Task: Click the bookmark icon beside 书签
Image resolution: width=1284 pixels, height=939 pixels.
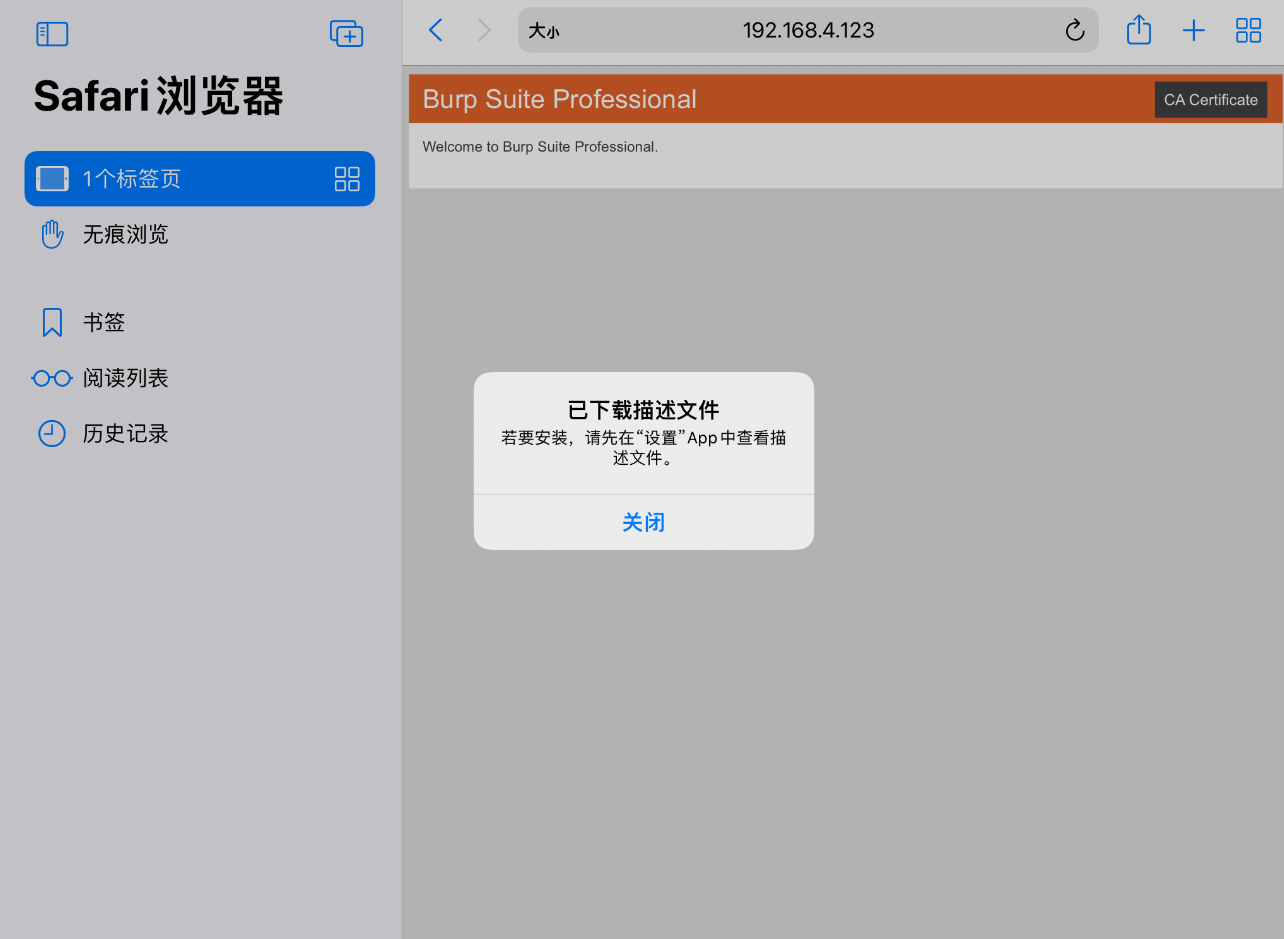Action: pyautogui.click(x=52, y=322)
